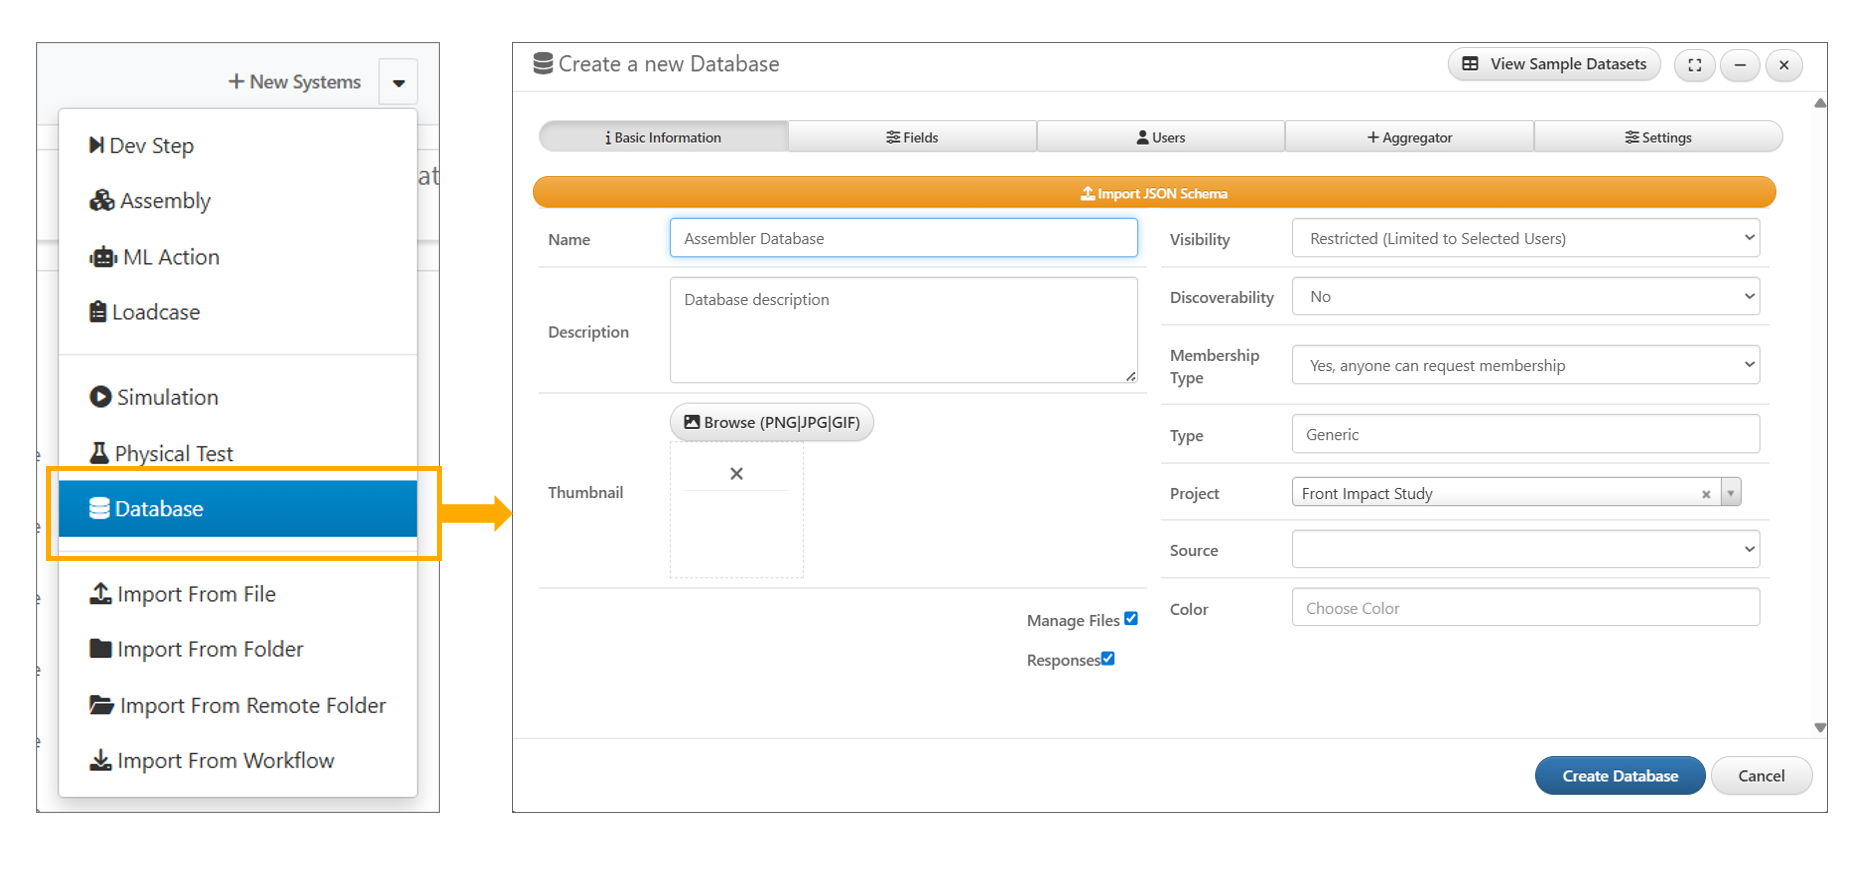Screen dimensions: 1870x879
Task: Click the ML Action robot icon
Action: pos(102,257)
